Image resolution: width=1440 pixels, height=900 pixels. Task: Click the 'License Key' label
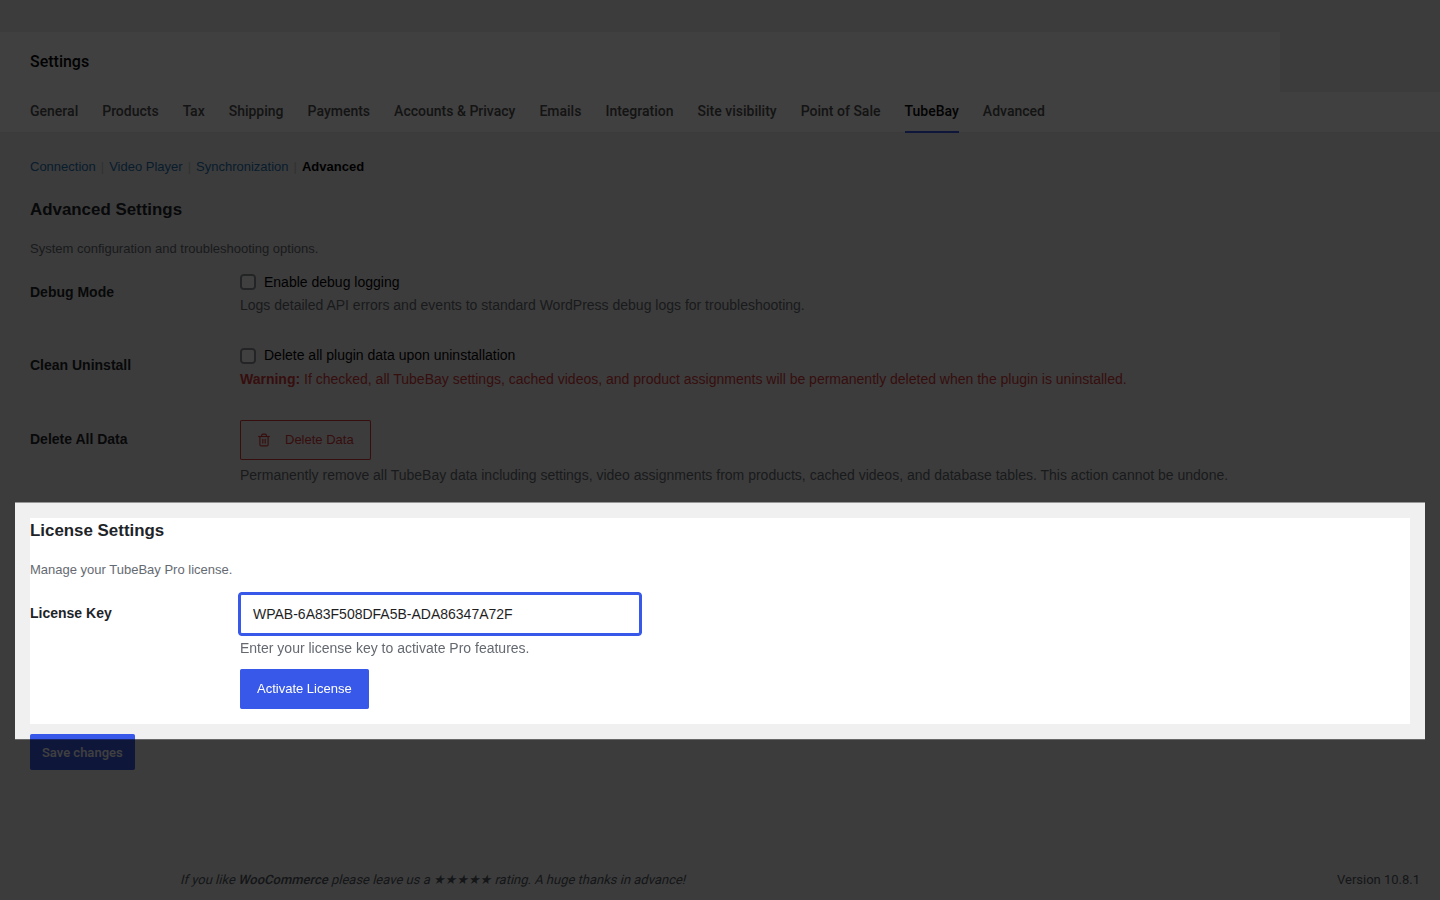click(x=71, y=613)
